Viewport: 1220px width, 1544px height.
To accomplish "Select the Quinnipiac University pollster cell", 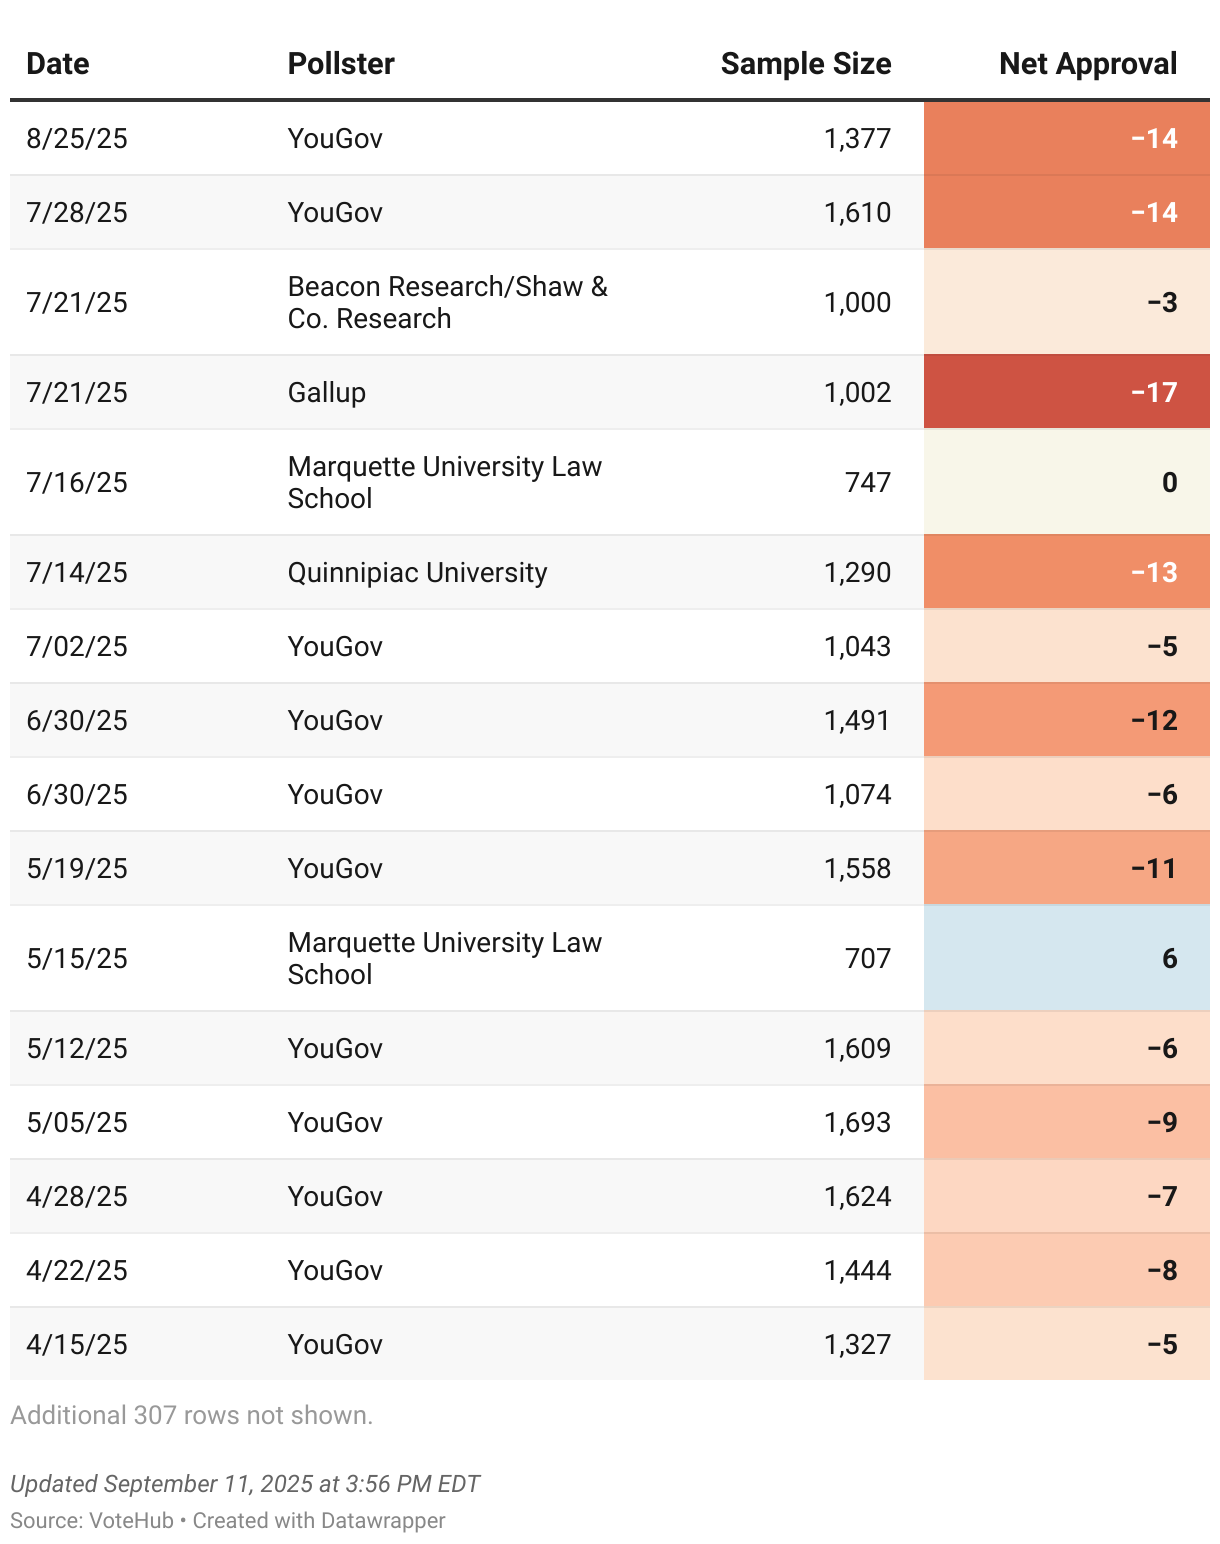I will coord(417,572).
